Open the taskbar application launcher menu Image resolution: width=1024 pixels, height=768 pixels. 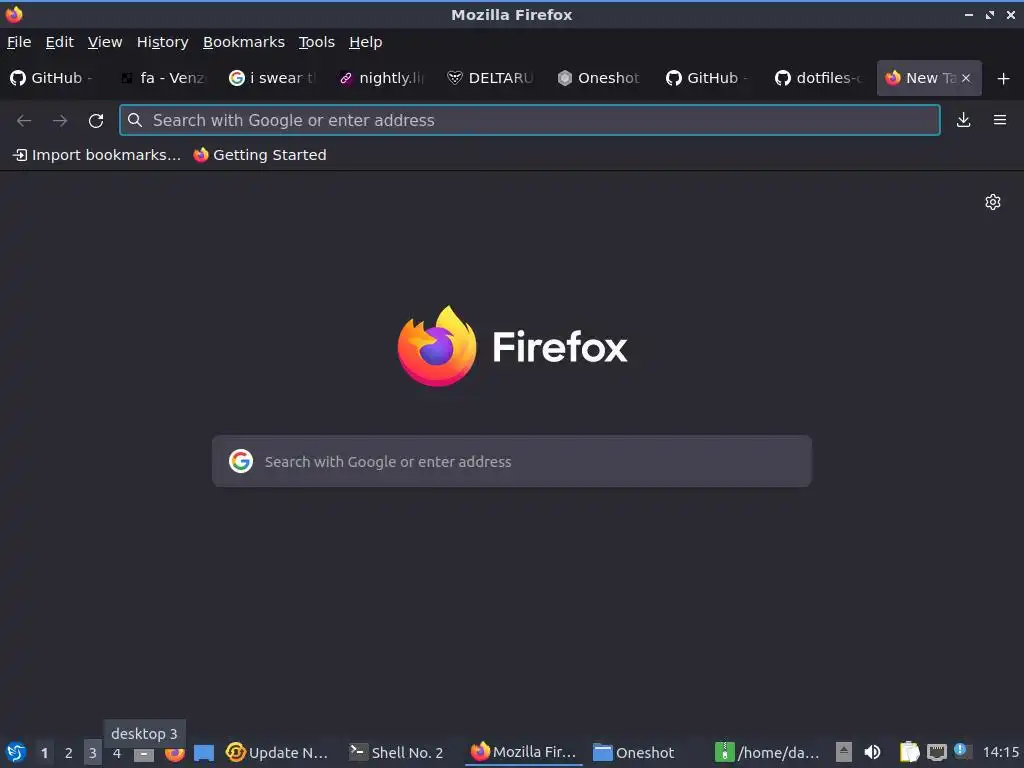tap(16, 752)
